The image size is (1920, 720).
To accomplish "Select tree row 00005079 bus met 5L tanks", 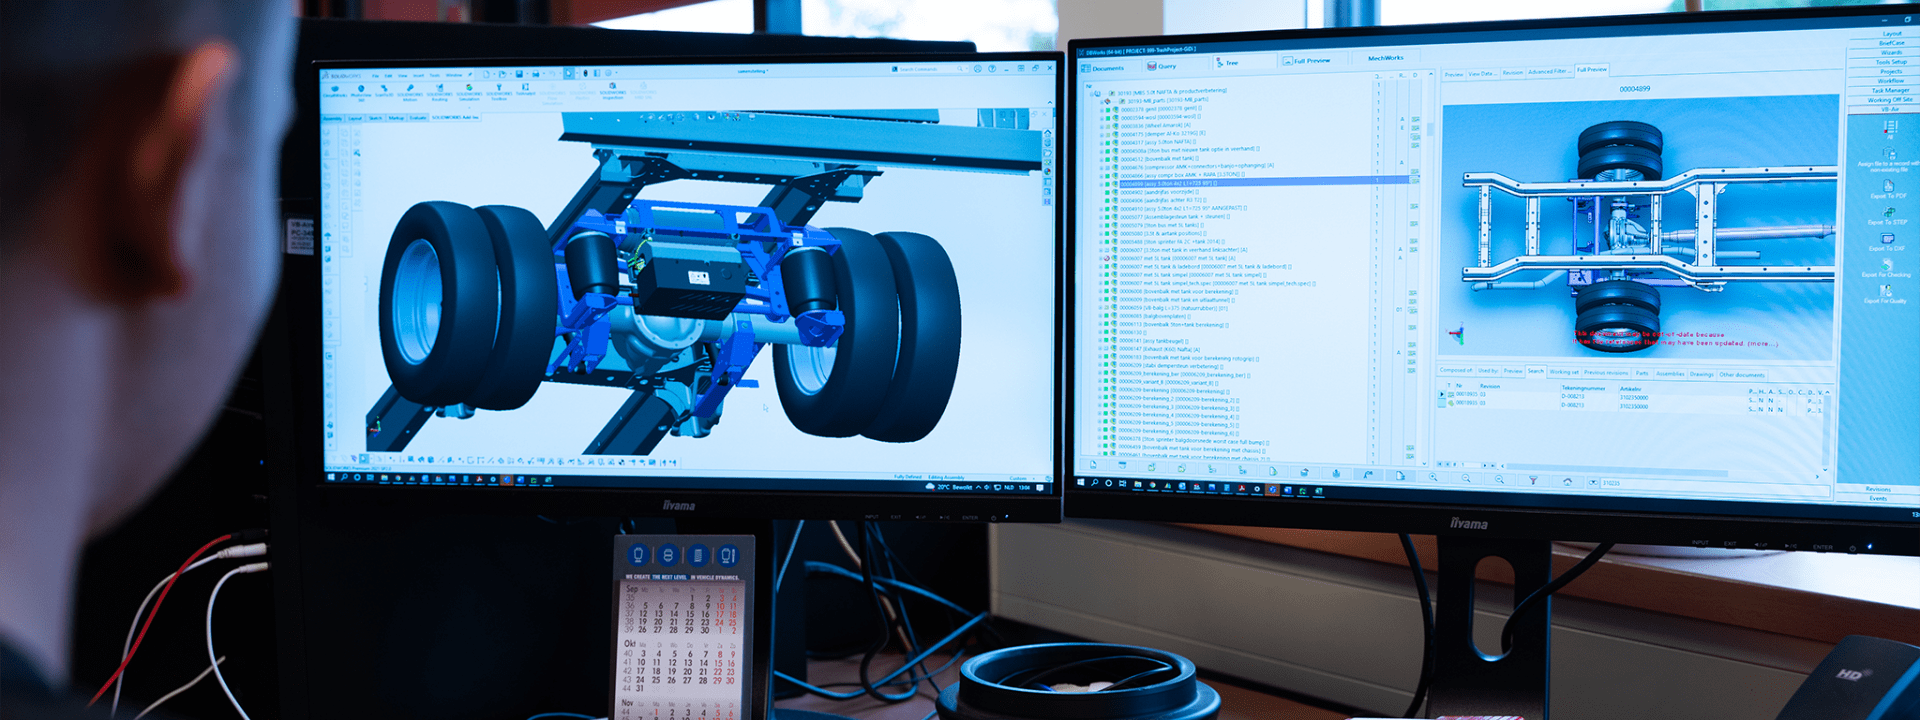I will point(1160,225).
